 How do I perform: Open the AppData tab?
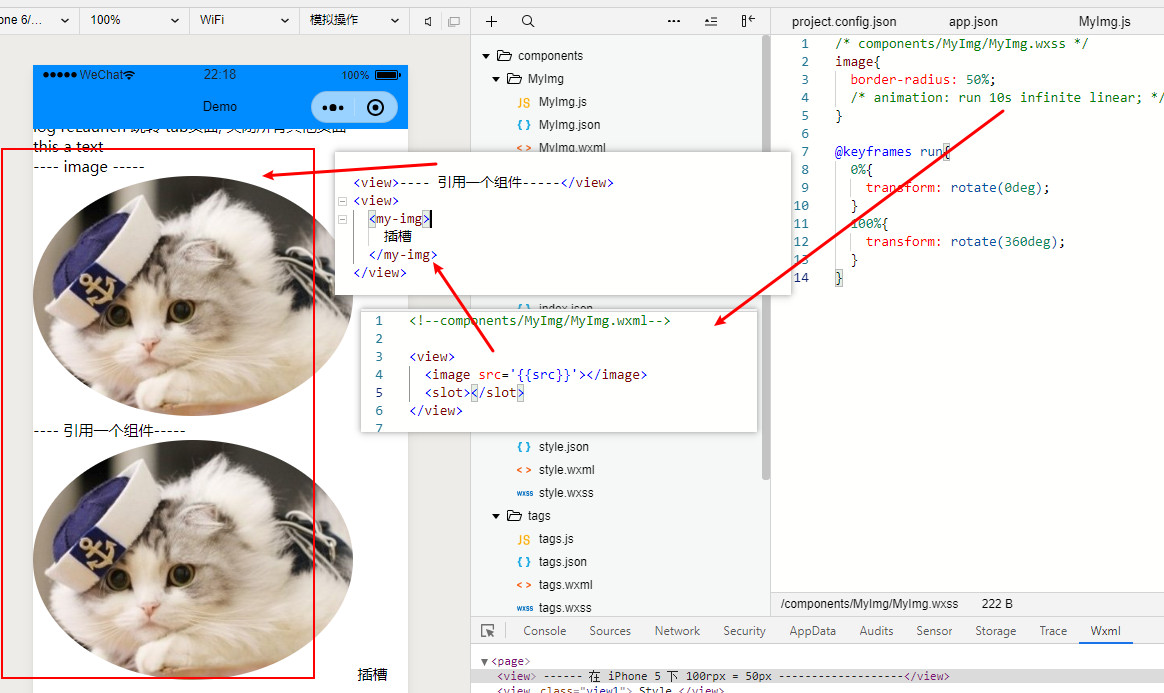812,631
